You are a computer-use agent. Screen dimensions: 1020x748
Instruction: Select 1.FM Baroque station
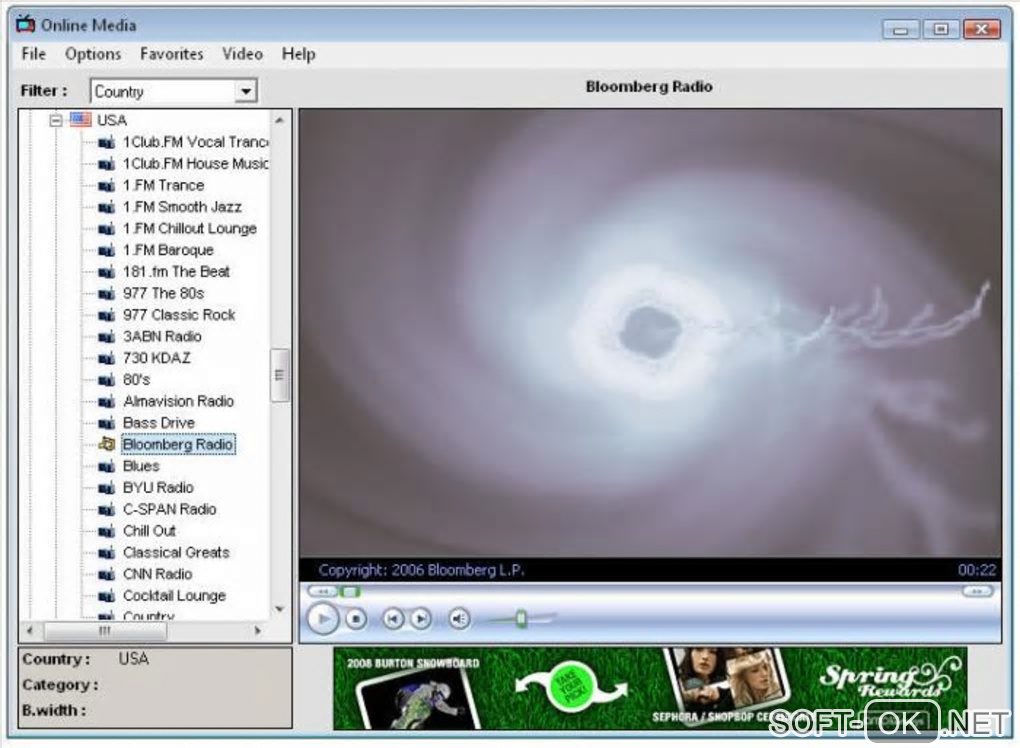click(168, 250)
